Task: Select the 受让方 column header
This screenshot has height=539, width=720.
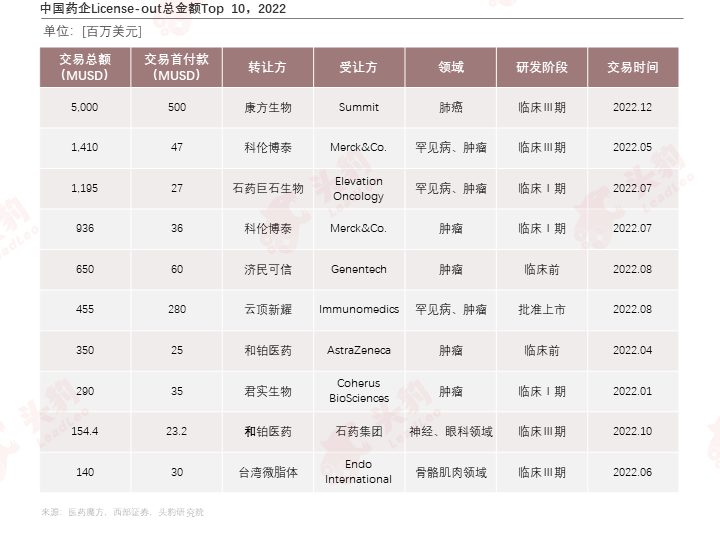Action: point(359,67)
